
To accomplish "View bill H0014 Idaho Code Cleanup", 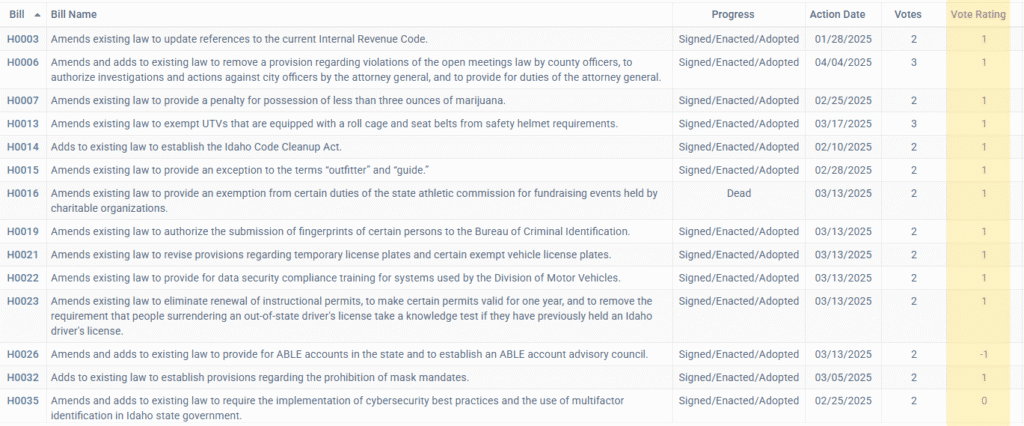I will [22, 147].
